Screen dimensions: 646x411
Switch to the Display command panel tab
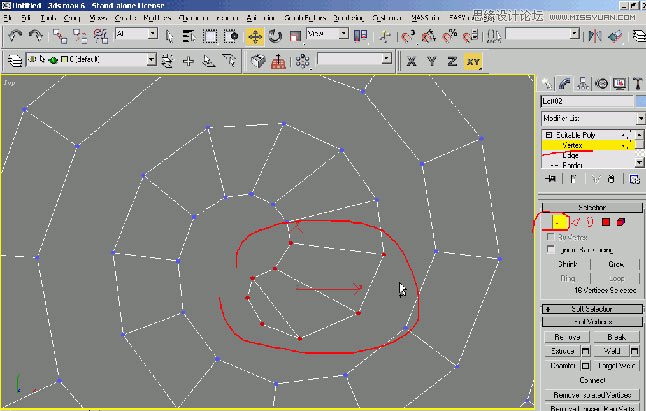point(619,84)
